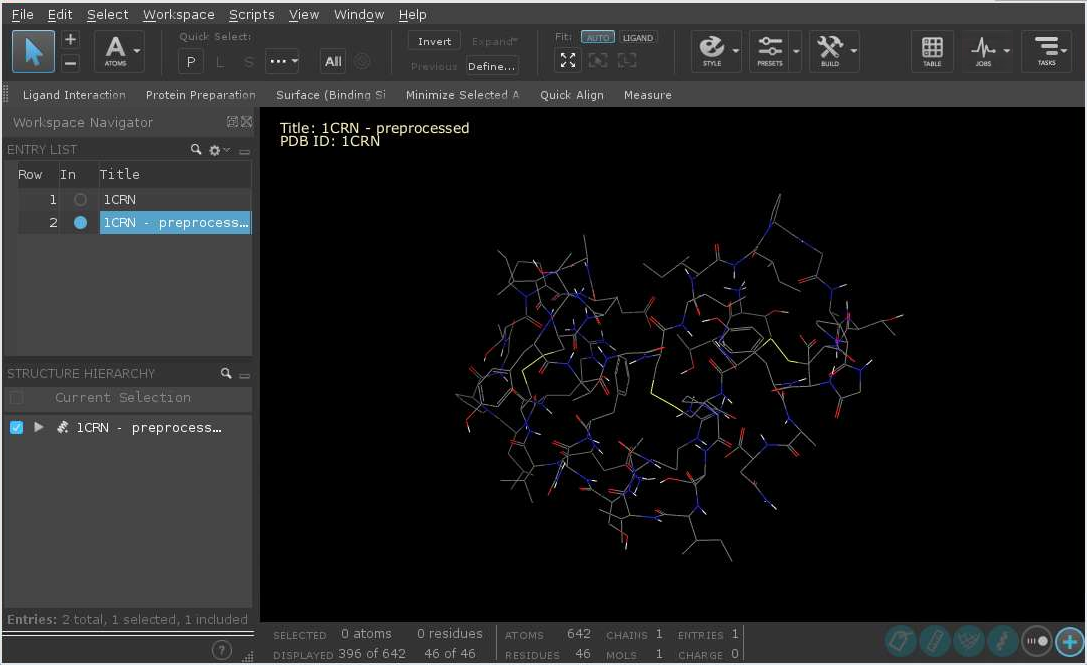Click the Structure Hierarchy search icon

226,374
